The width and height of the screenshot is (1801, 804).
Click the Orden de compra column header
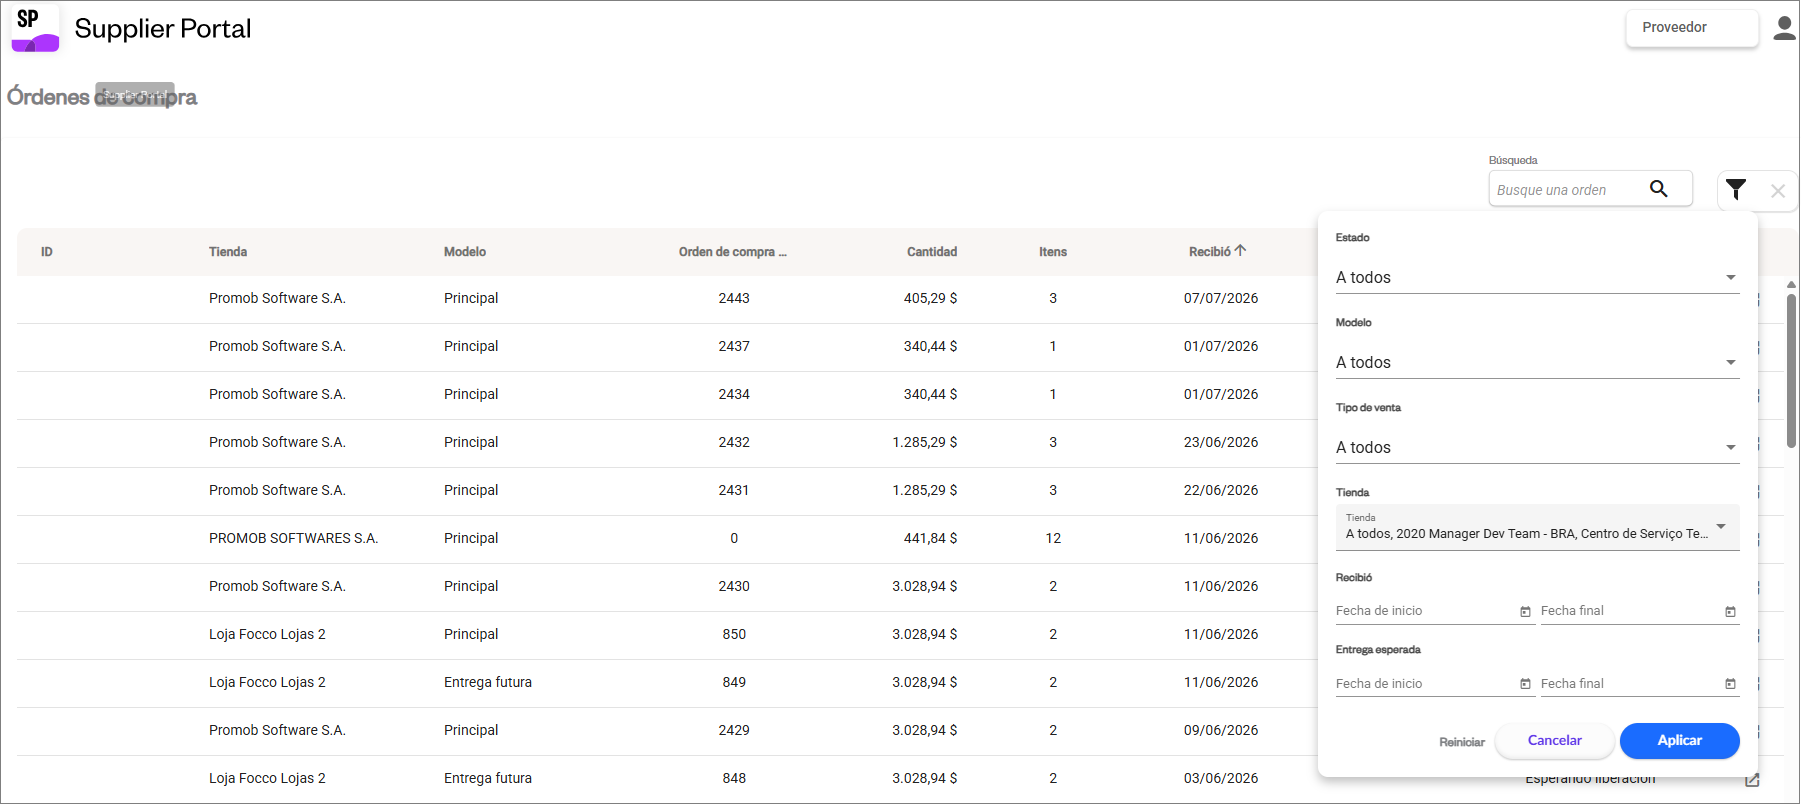pyautogui.click(x=733, y=252)
